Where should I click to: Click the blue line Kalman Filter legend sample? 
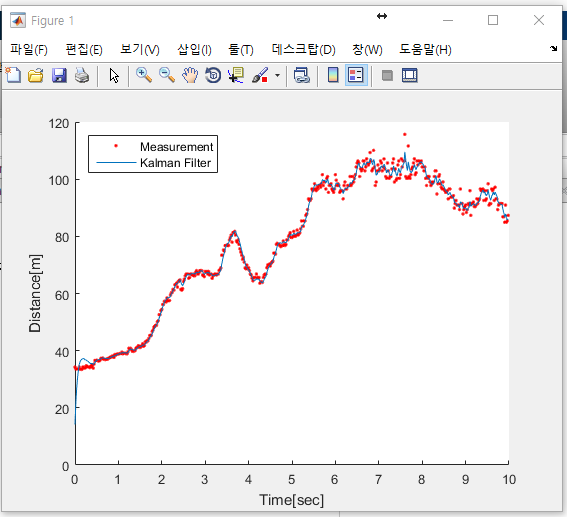[x=116, y=163]
